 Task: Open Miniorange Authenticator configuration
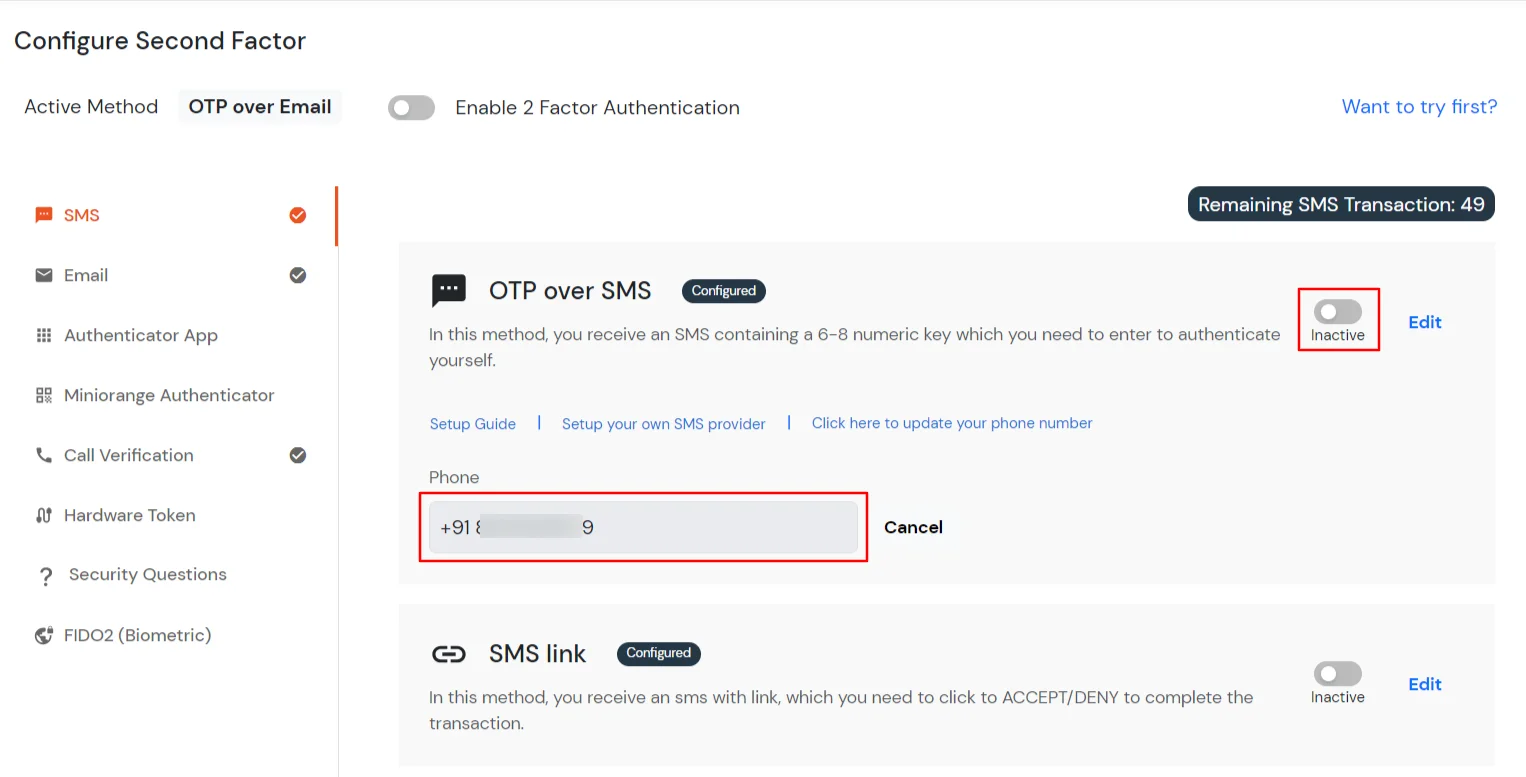pyautogui.click(x=168, y=395)
